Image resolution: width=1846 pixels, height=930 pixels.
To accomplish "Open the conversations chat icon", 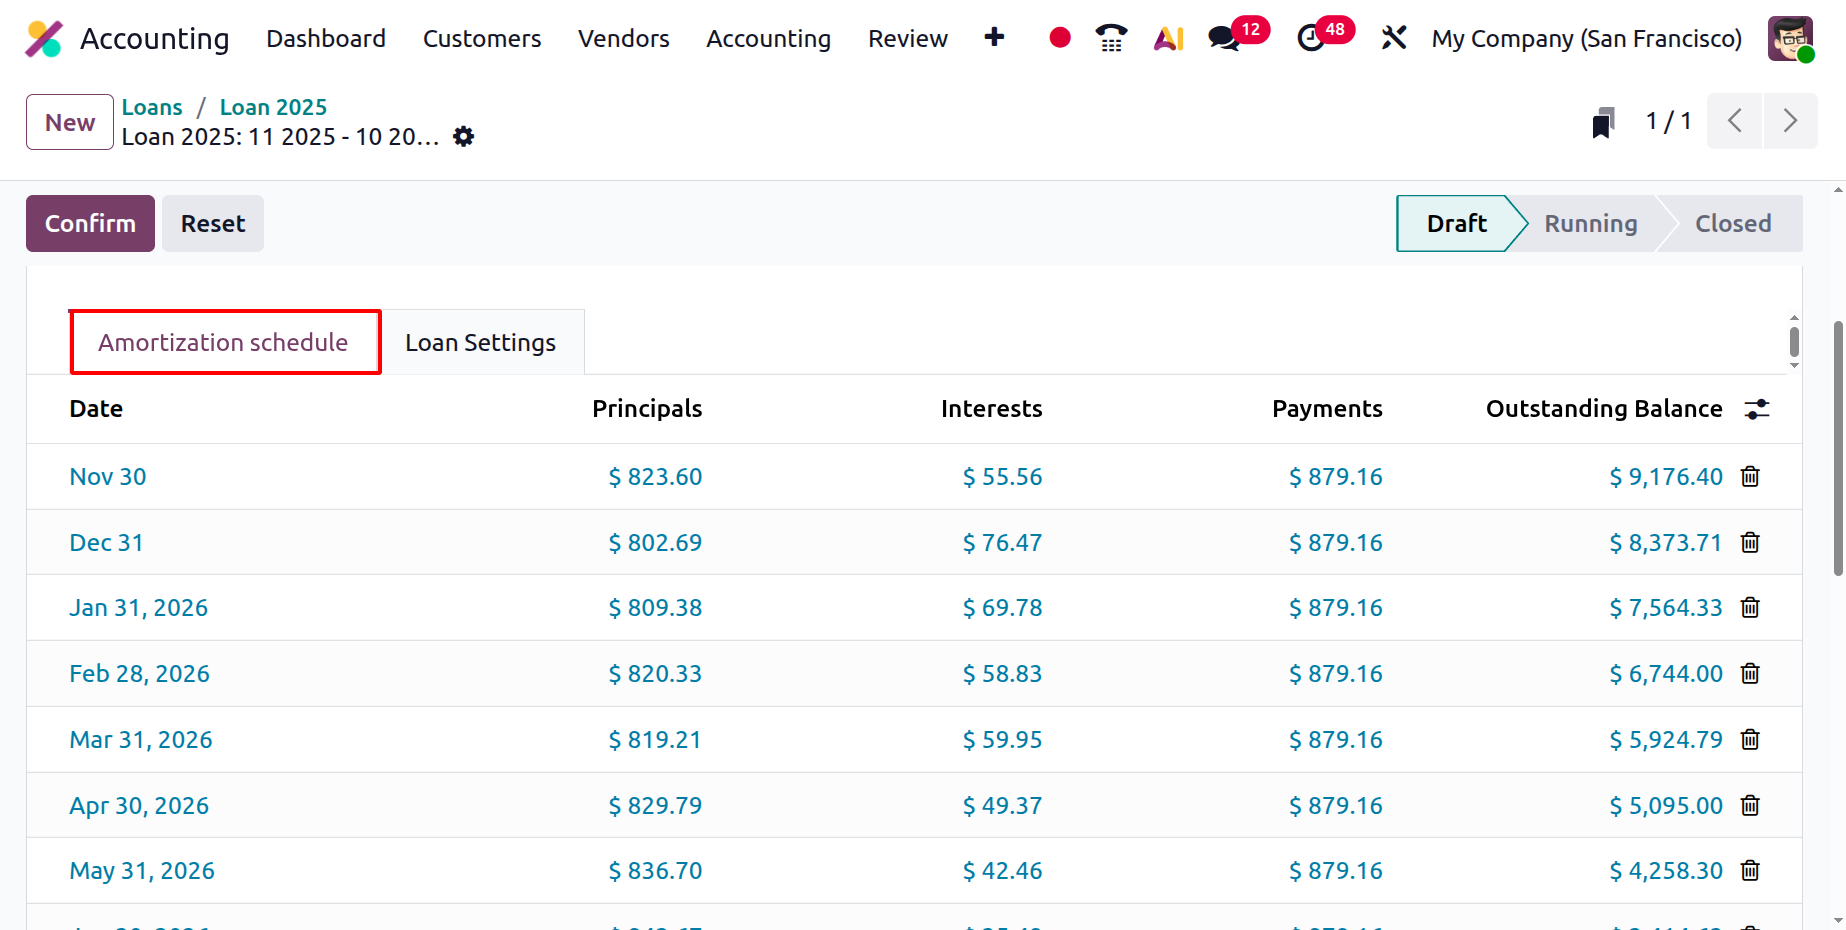I will tap(1223, 39).
